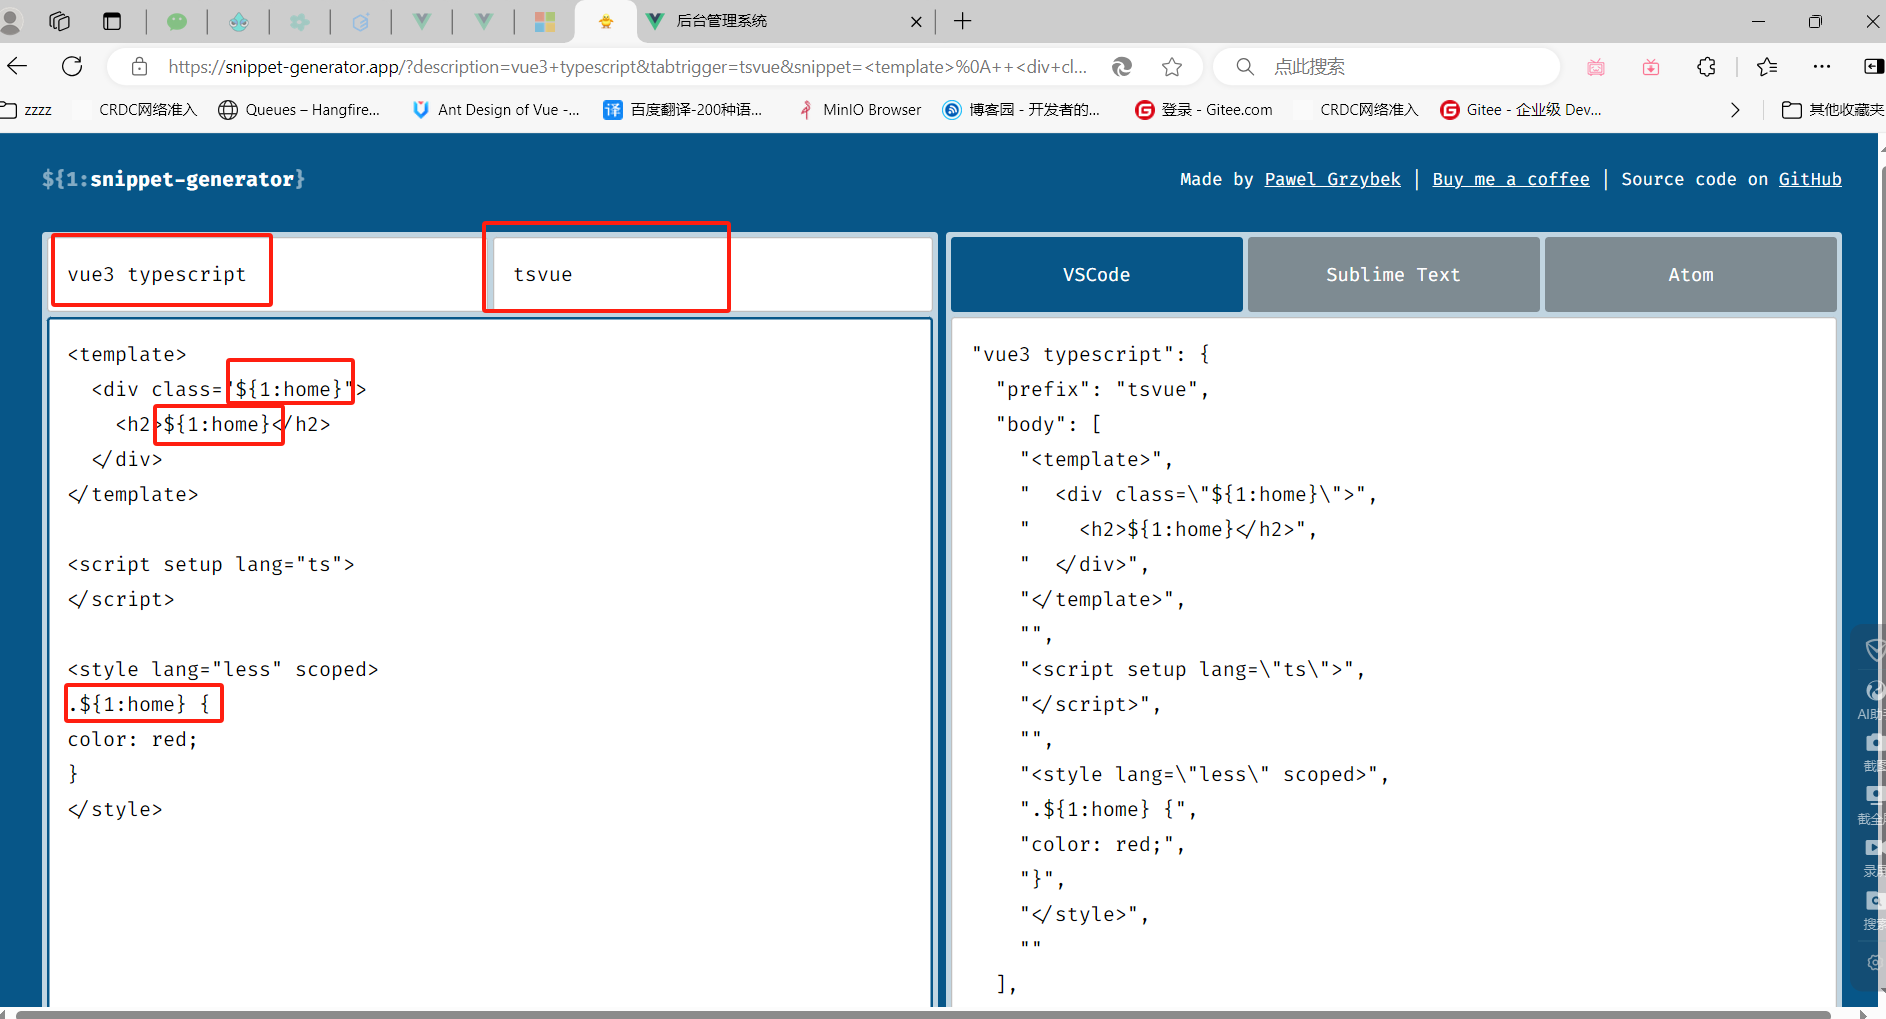Switch to the Microsoft colored-squares tab
Image resolution: width=1886 pixels, height=1019 pixels.
(545, 21)
